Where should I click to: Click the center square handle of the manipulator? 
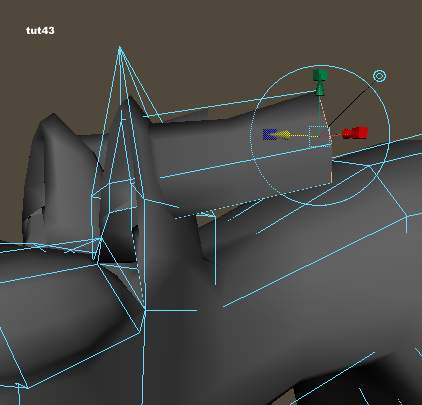pyautogui.click(x=319, y=136)
